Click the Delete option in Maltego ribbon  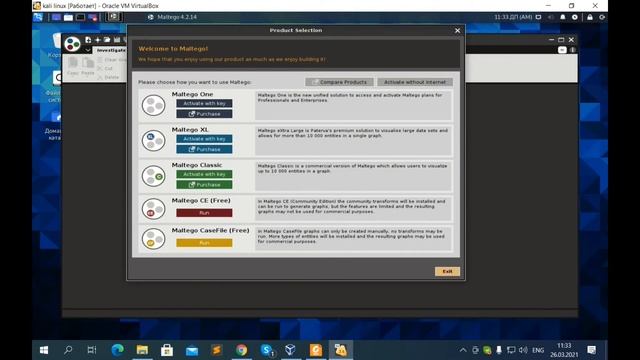[108, 77]
